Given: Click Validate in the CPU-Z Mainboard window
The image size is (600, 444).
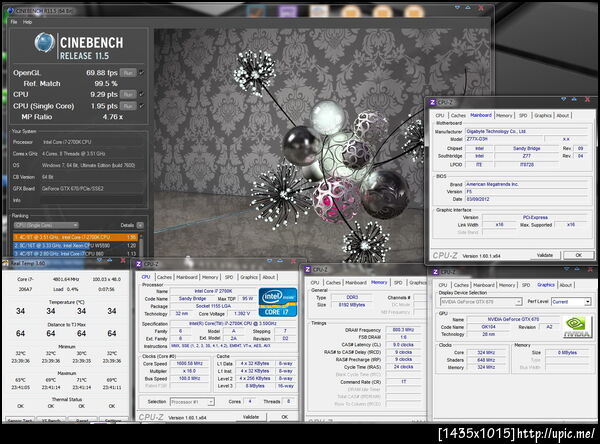Looking at the screenshot, I should (545, 255).
